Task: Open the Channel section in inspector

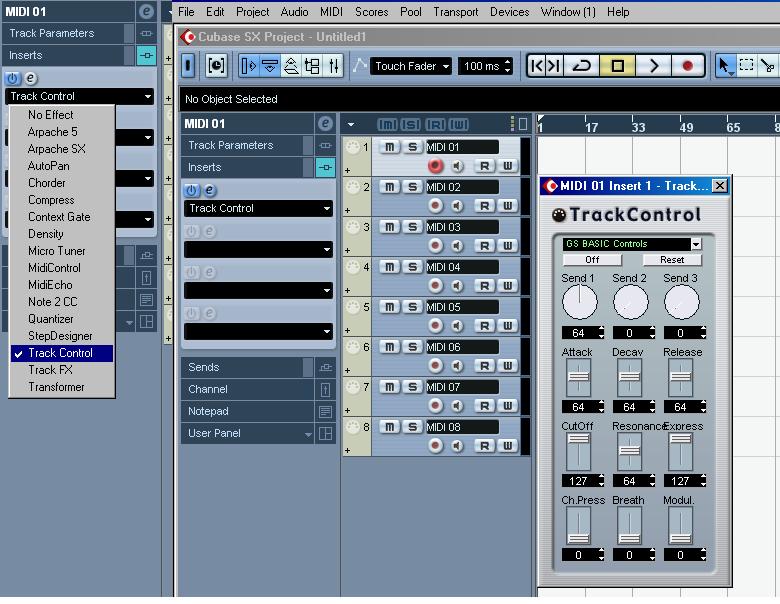Action: coord(247,389)
